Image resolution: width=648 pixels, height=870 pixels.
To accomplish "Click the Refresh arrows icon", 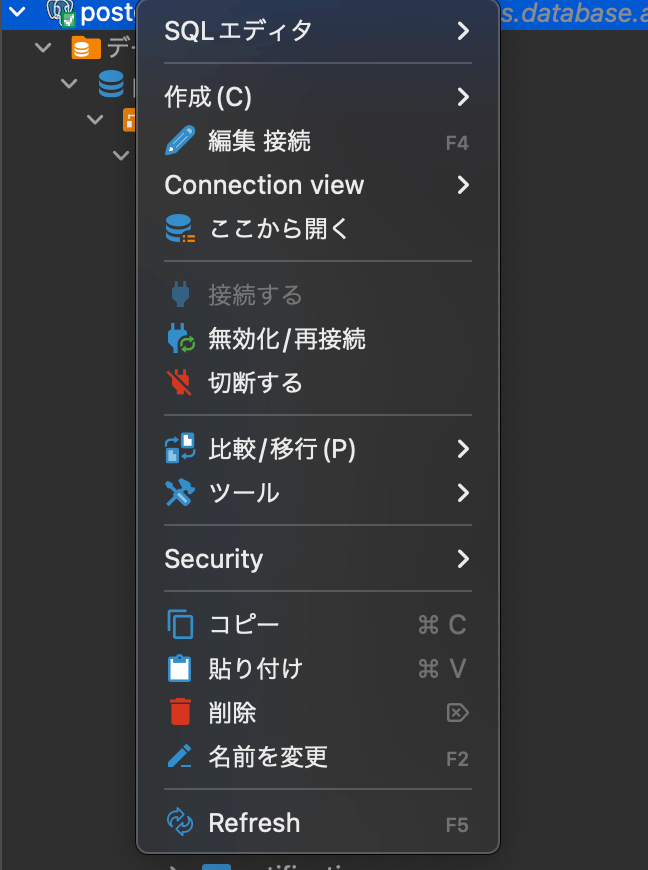I will [180, 822].
